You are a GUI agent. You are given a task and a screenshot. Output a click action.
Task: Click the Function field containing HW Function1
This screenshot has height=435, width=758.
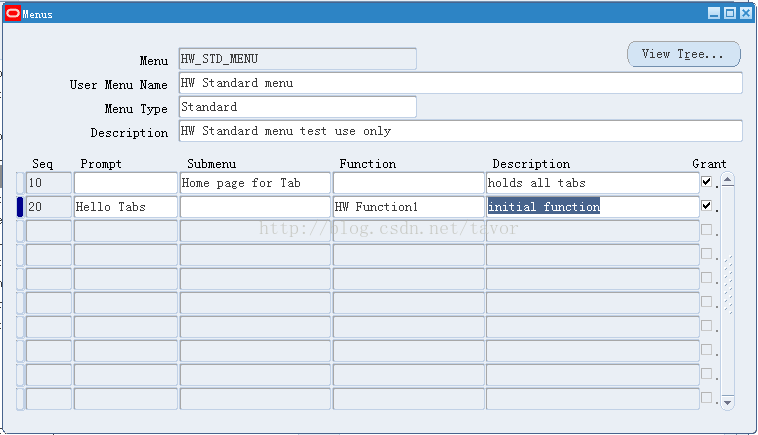(x=408, y=207)
